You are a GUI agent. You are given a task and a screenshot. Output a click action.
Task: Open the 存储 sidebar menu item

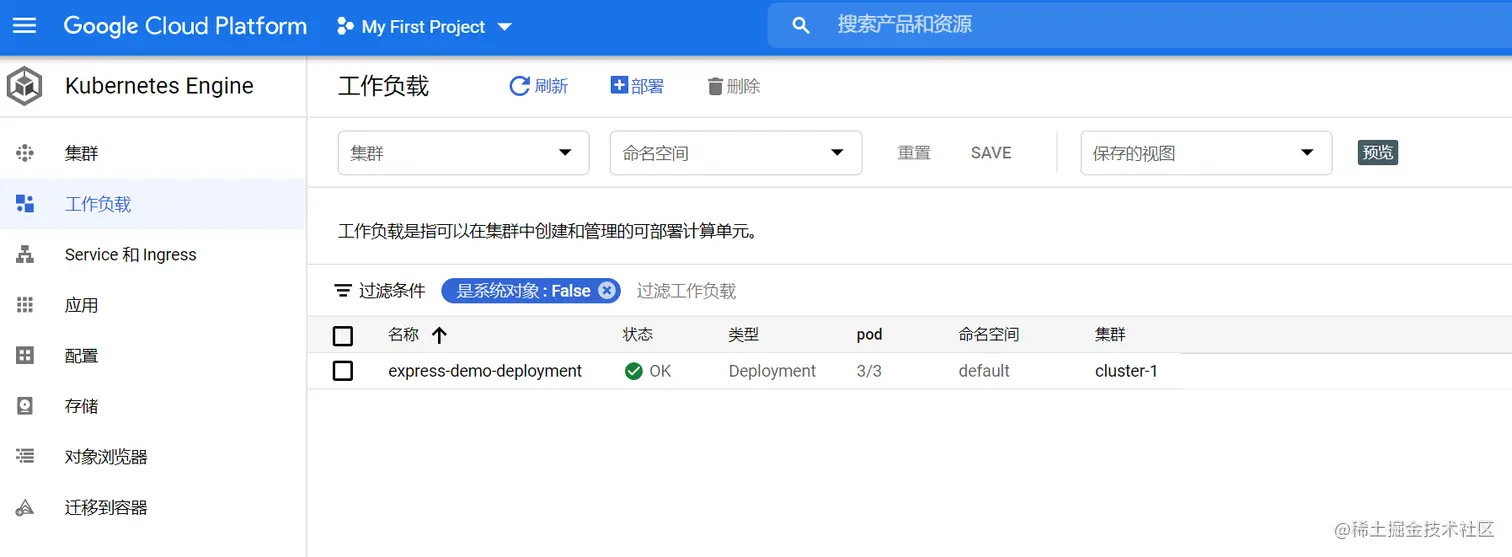pyautogui.click(x=153, y=406)
